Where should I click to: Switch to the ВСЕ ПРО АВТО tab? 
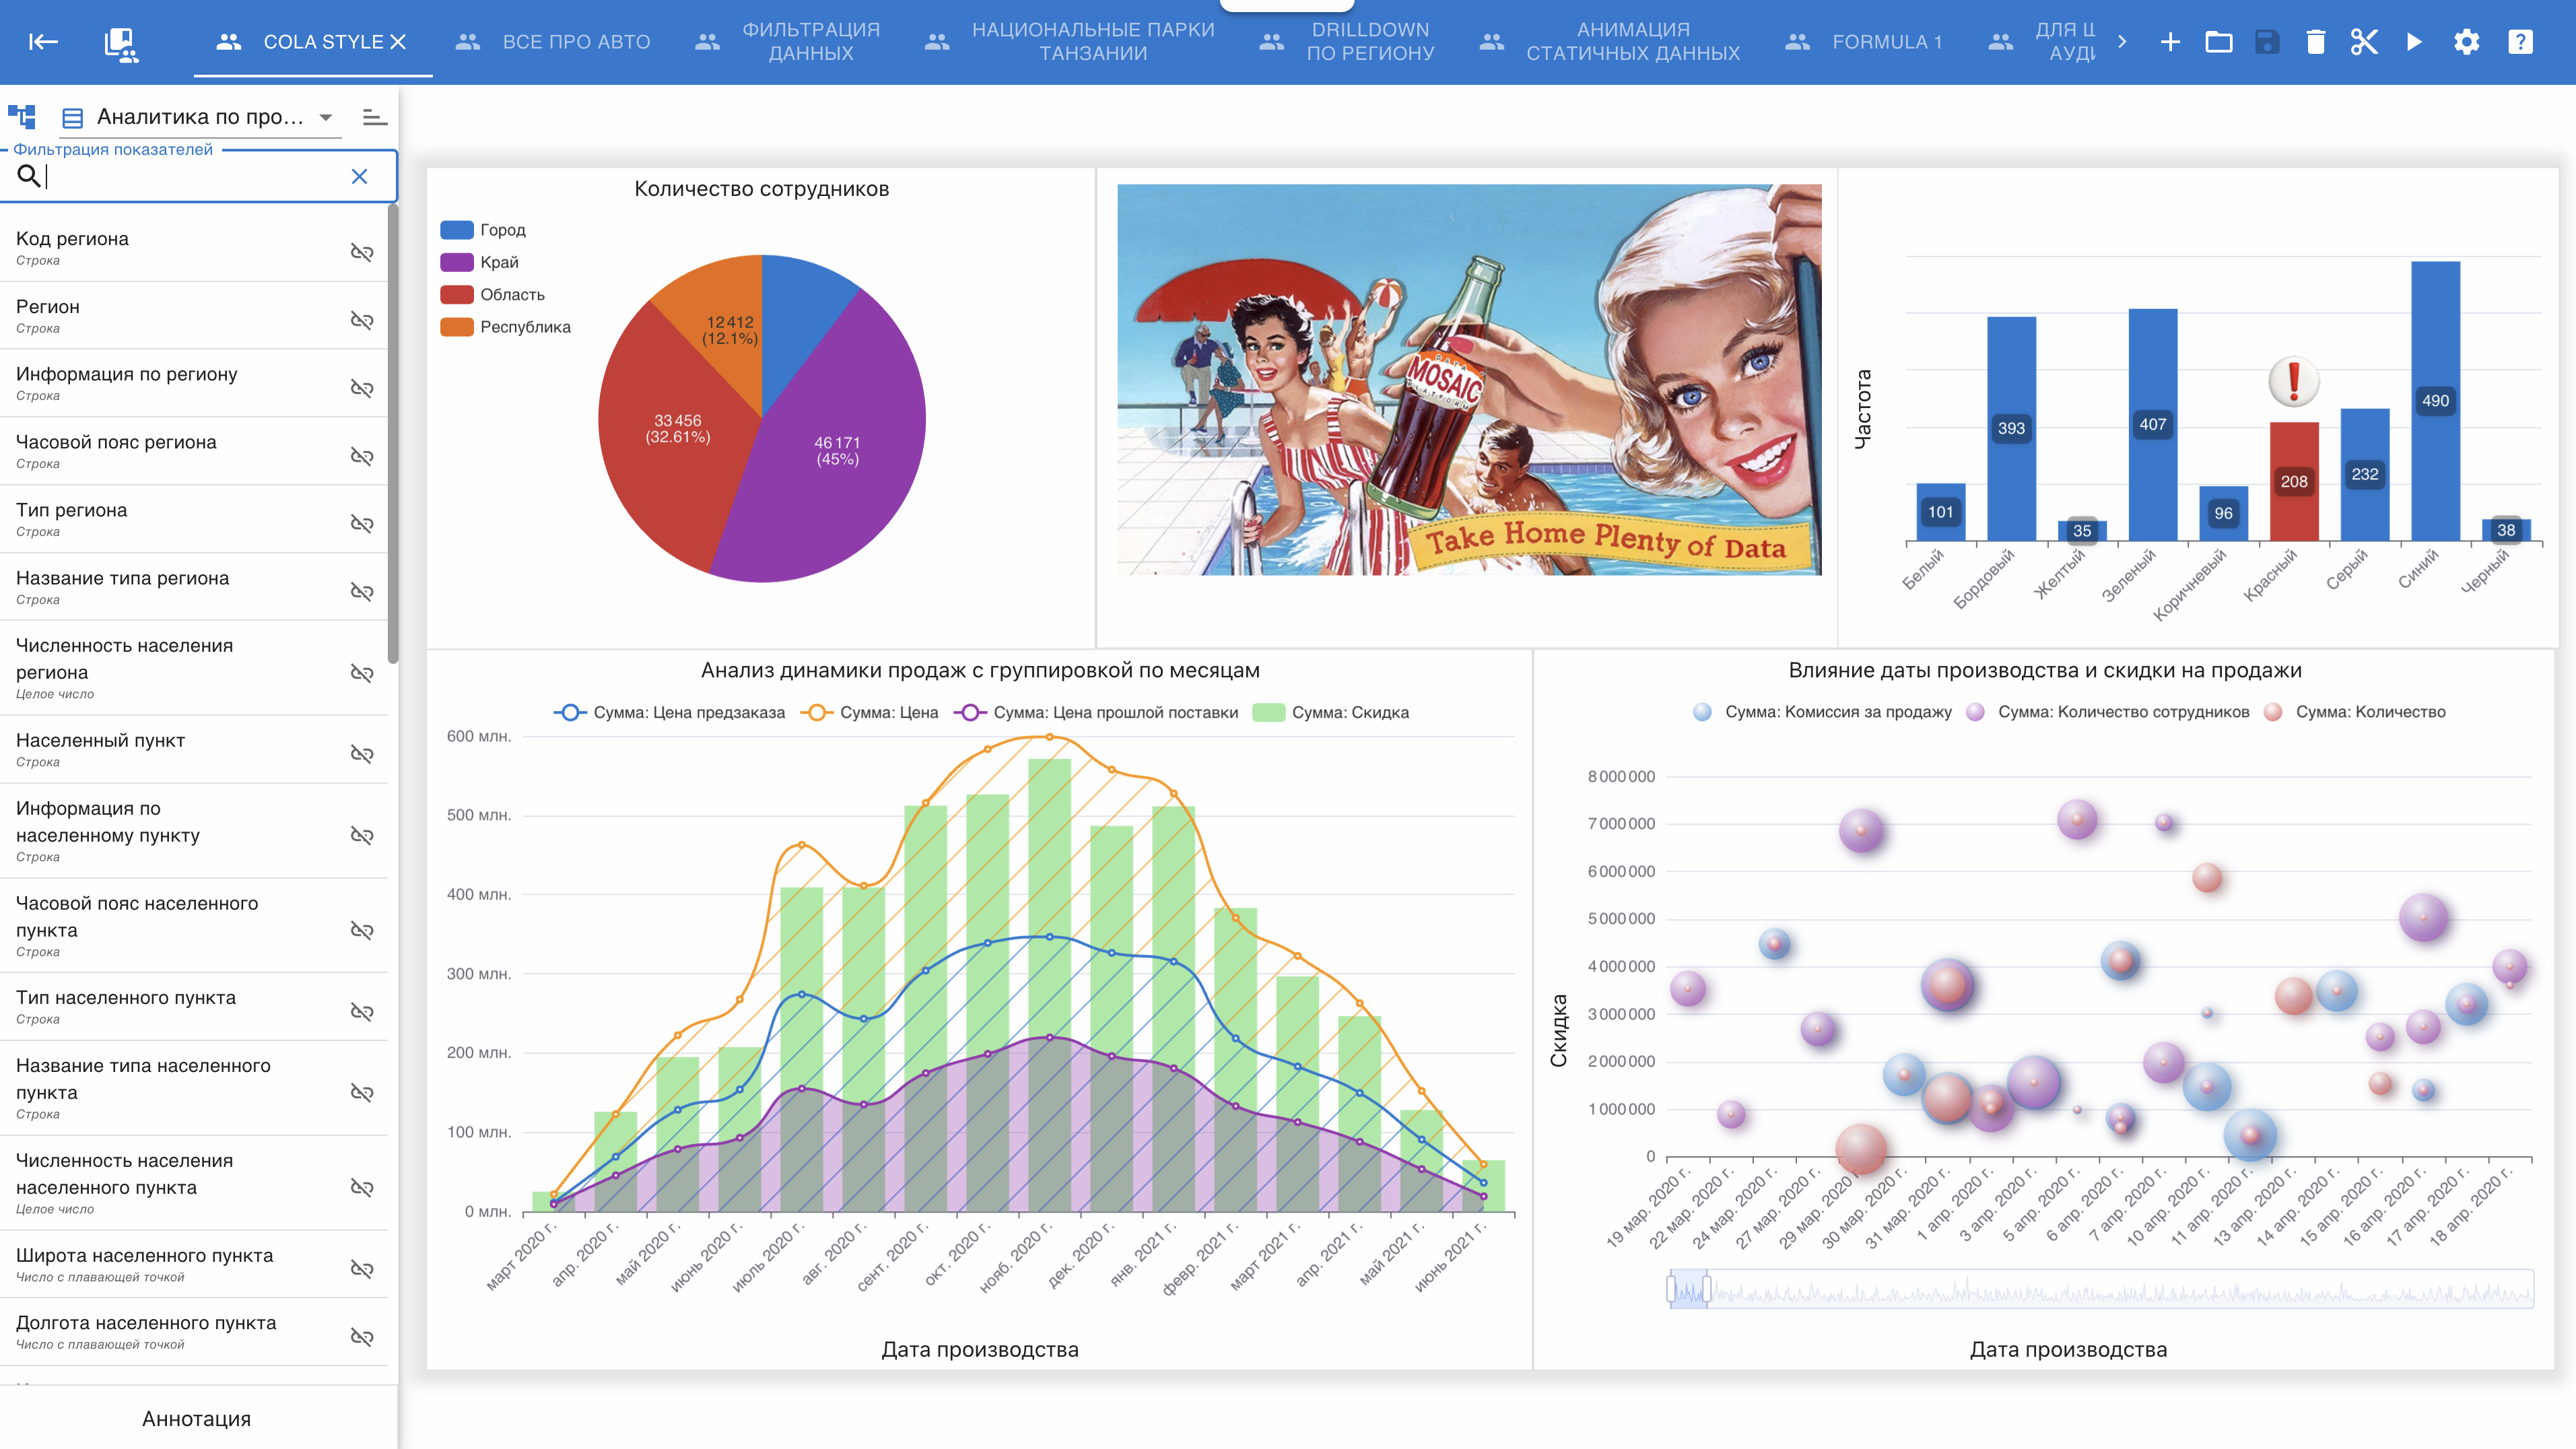tap(553, 42)
